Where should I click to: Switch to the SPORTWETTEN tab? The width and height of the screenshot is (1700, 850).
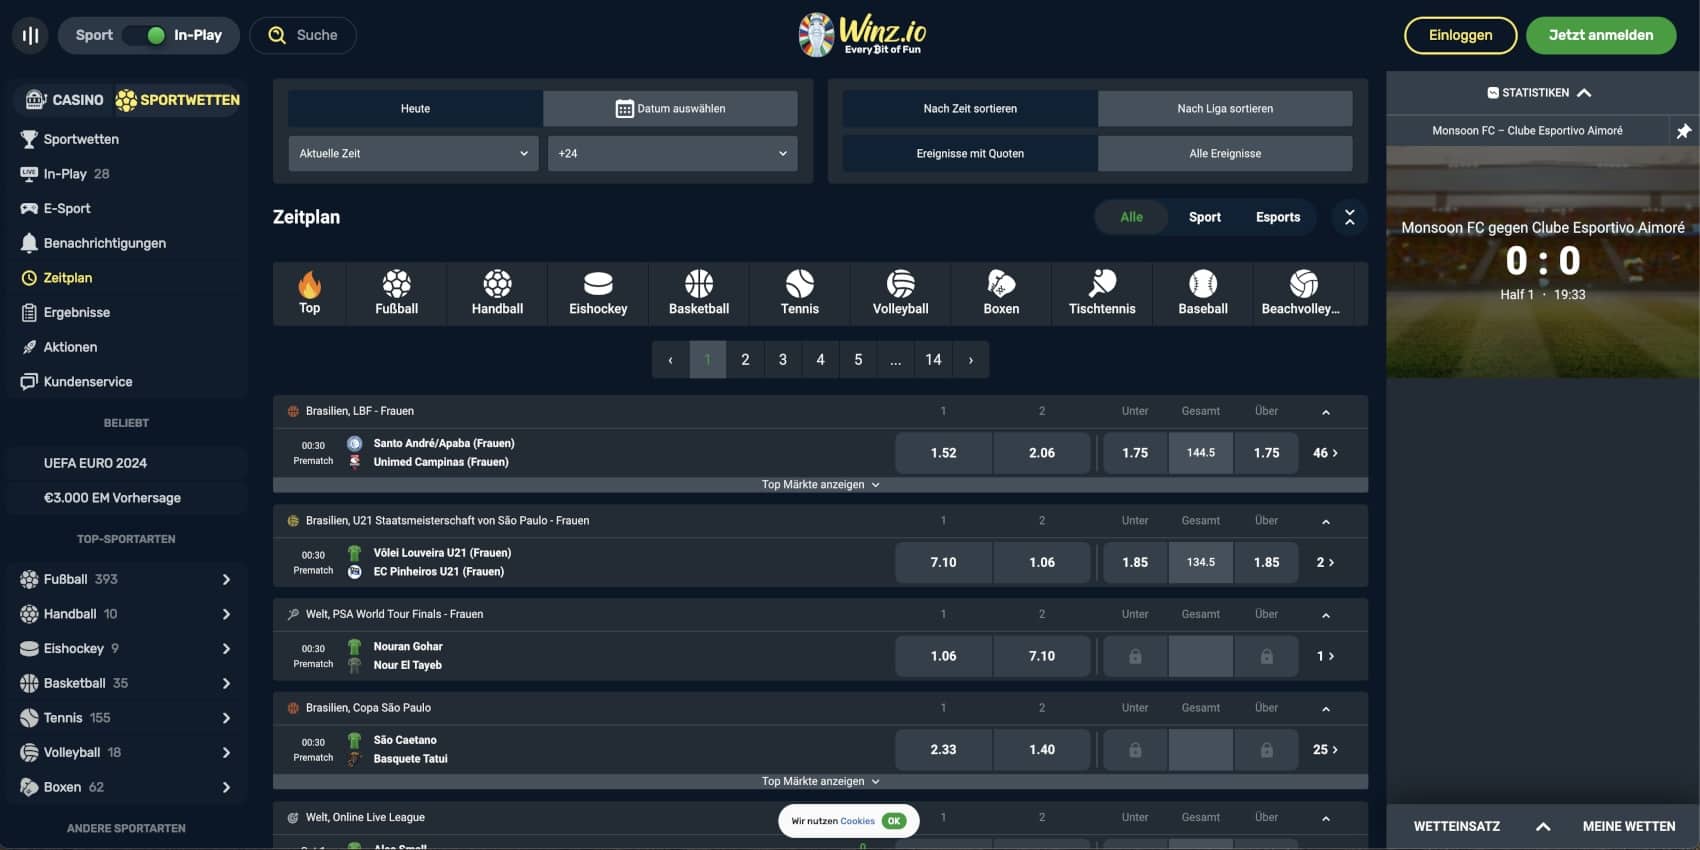[178, 100]
